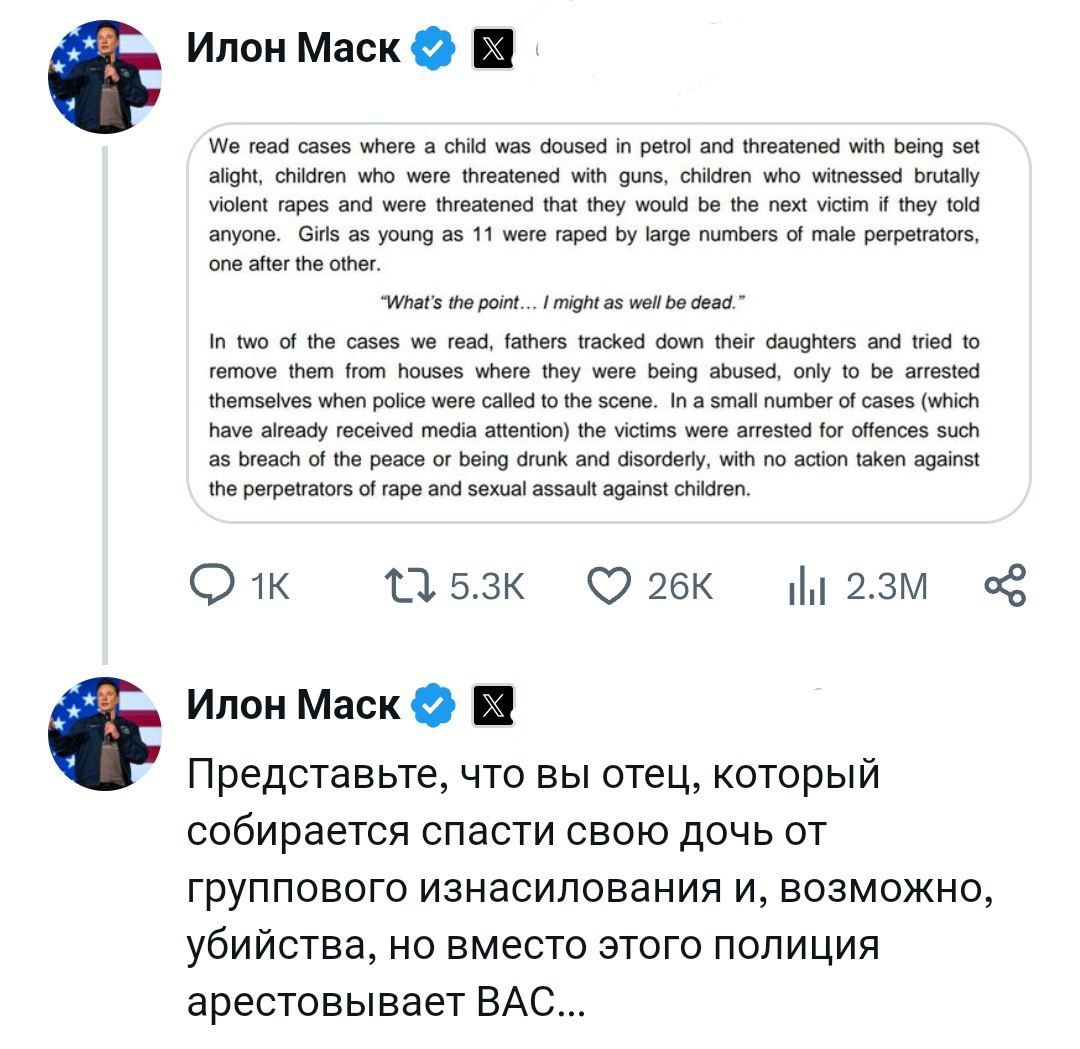Click the verified checkmark on second post
Screen dimensions: 1080x1049
tap(432, 706)
